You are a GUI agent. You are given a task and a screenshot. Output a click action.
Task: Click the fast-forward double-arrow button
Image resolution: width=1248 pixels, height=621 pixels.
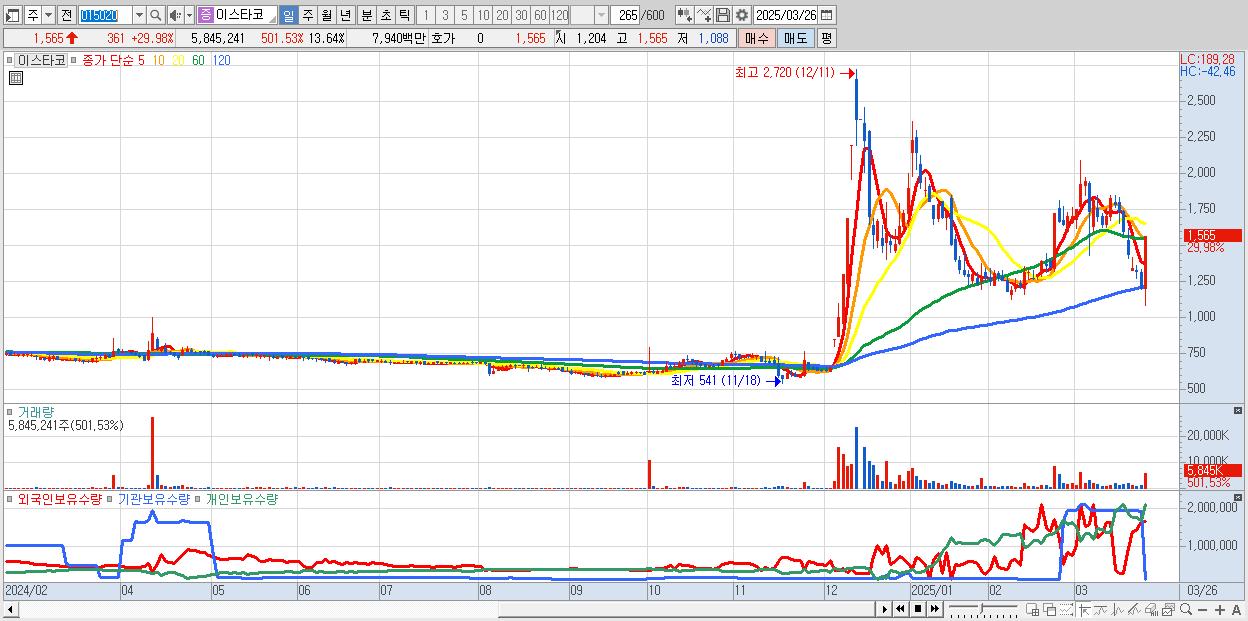pos(935,609)
